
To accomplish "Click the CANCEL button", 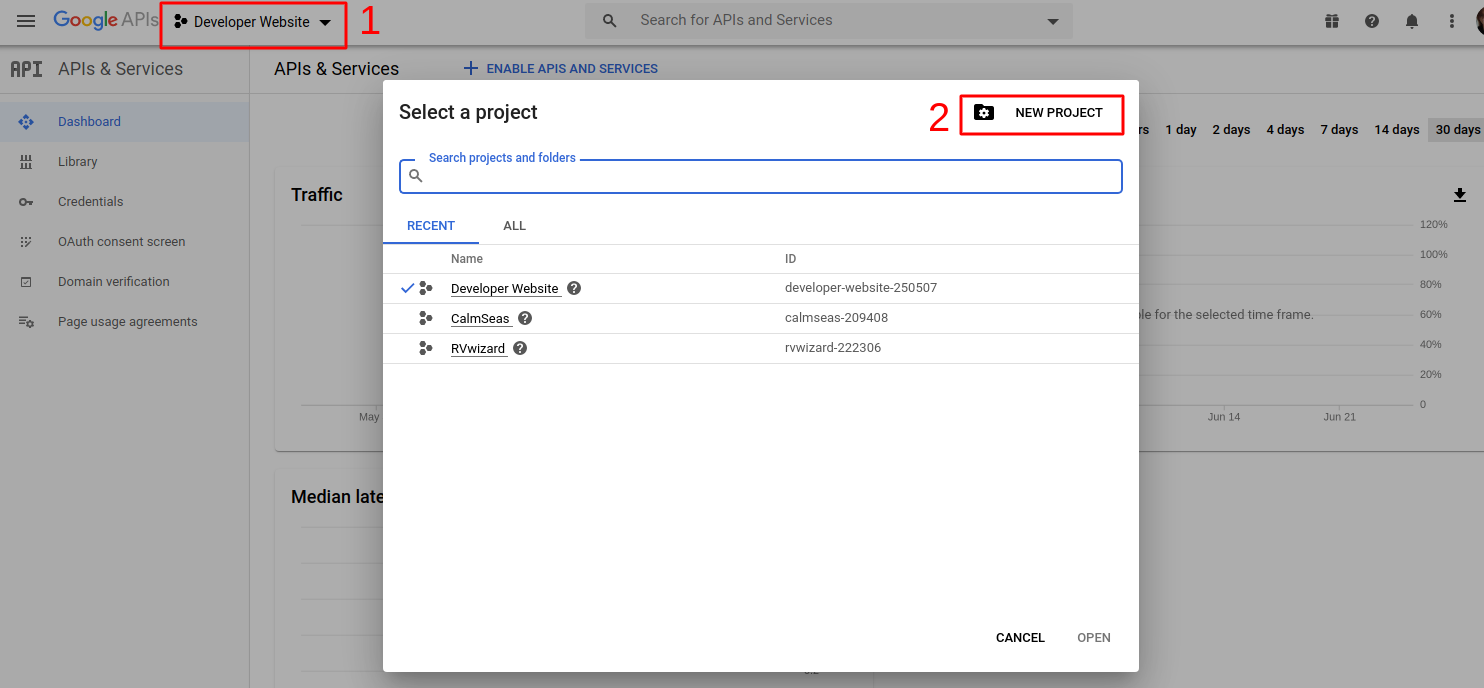I will click(1020, 638).
